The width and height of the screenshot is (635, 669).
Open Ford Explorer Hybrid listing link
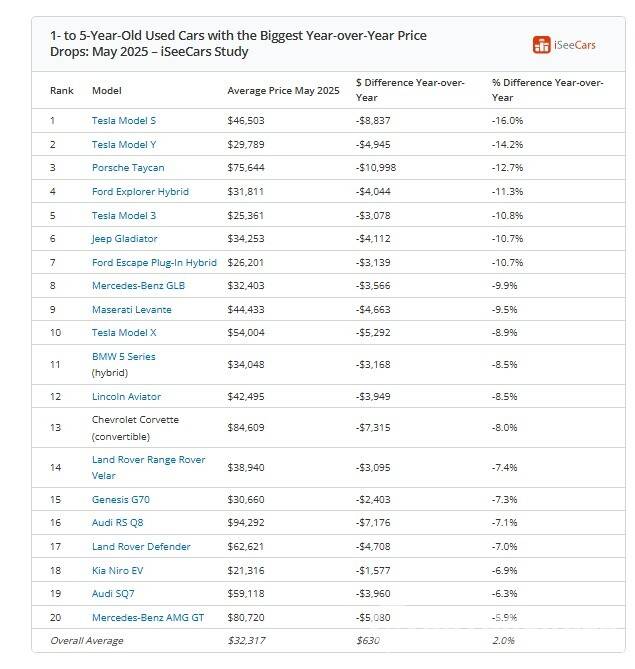(x=140, y=192)
